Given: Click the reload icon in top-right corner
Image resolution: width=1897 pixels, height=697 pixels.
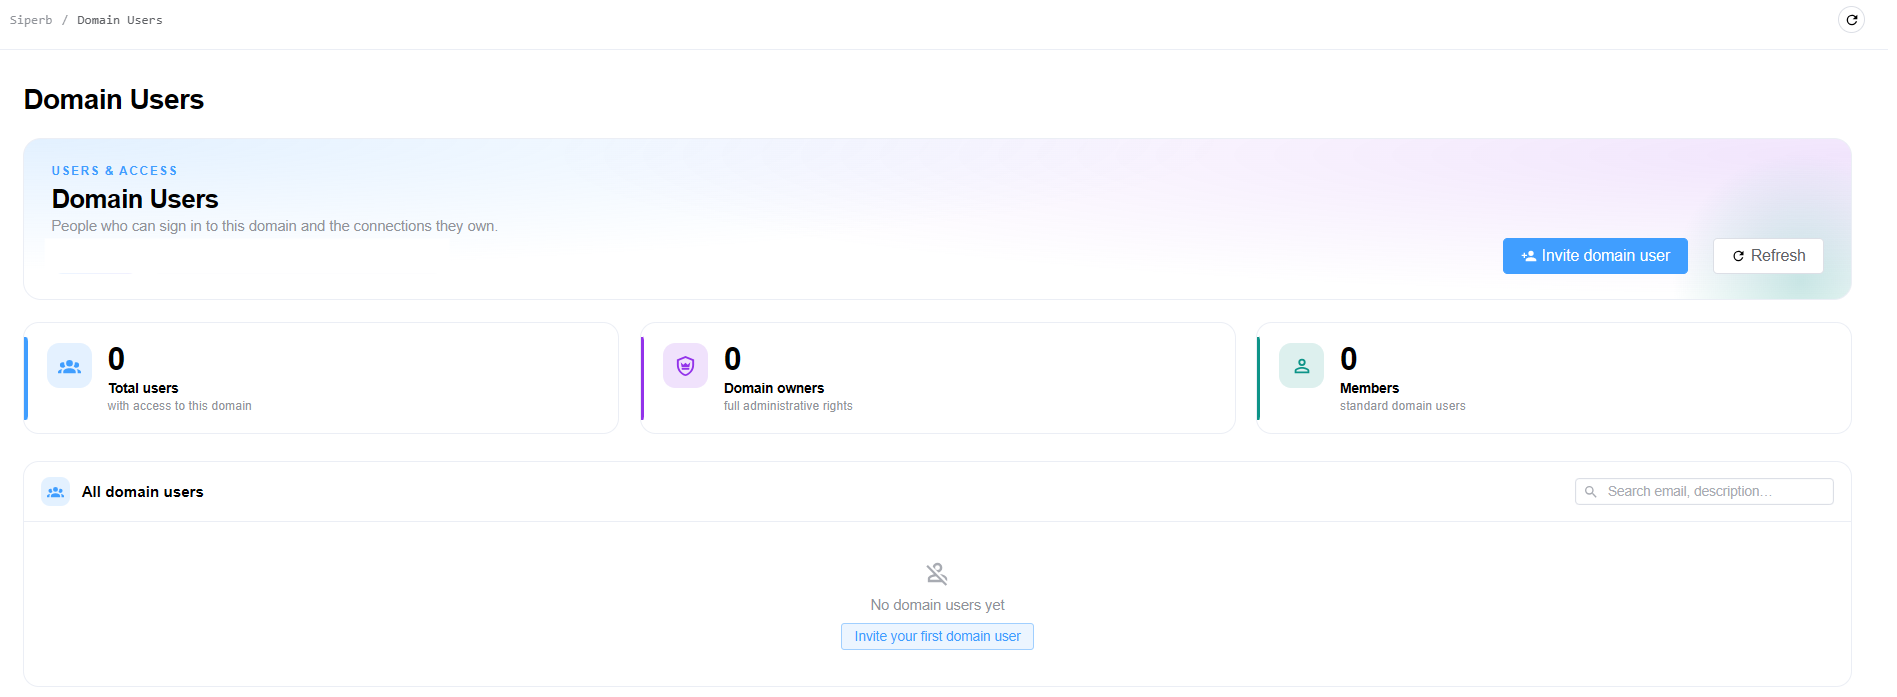Looking at the screenshot, I should tap(1851, 20).
